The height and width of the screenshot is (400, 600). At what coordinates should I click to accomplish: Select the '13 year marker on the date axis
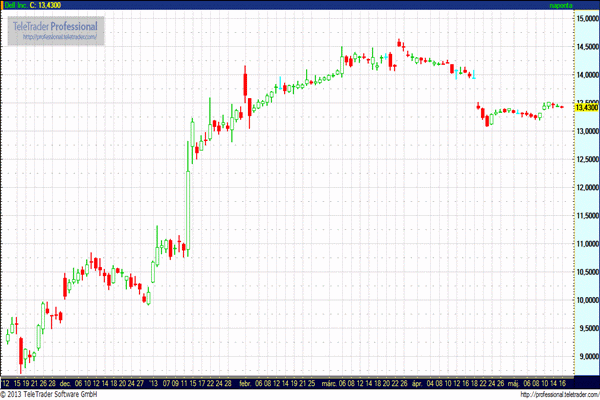[x=153, y=383]
